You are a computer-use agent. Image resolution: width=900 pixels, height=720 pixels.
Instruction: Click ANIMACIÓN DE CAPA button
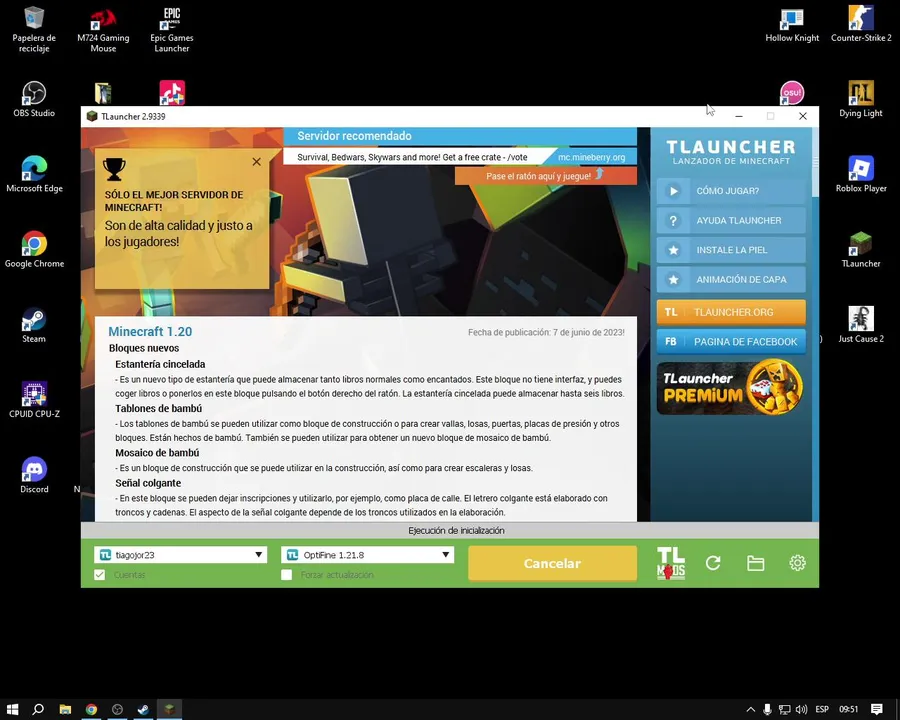731,280
